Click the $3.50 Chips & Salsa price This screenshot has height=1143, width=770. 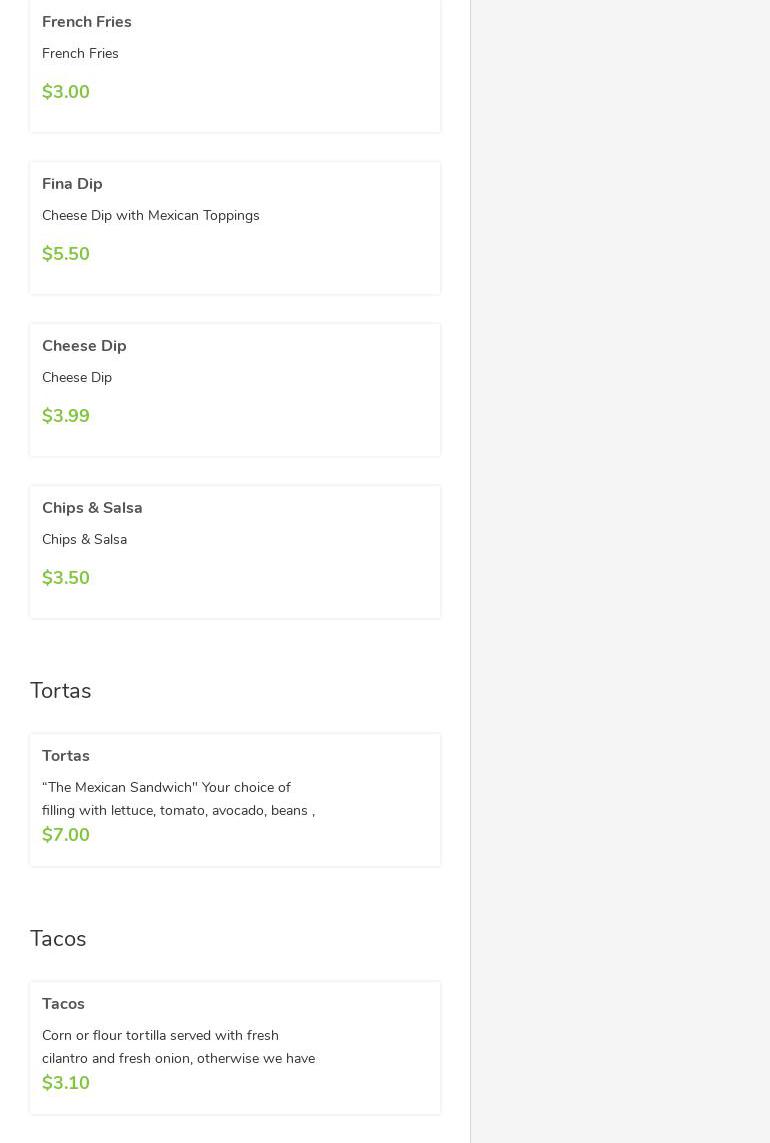(x=66, y=578)
